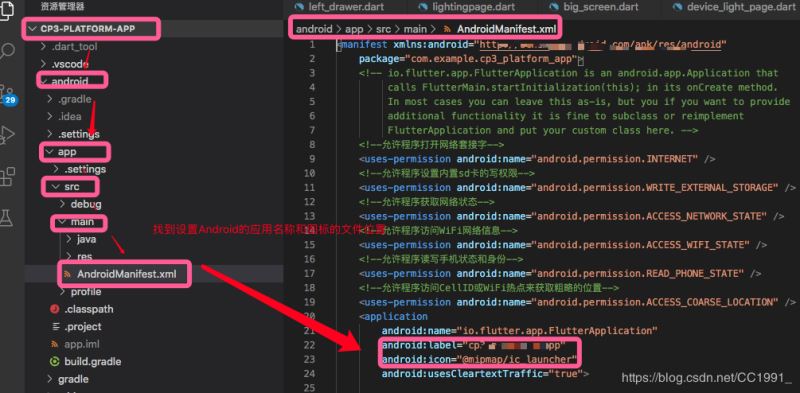
Task: Switch to the device_light_page.dart tab
Action: (740, 7)
